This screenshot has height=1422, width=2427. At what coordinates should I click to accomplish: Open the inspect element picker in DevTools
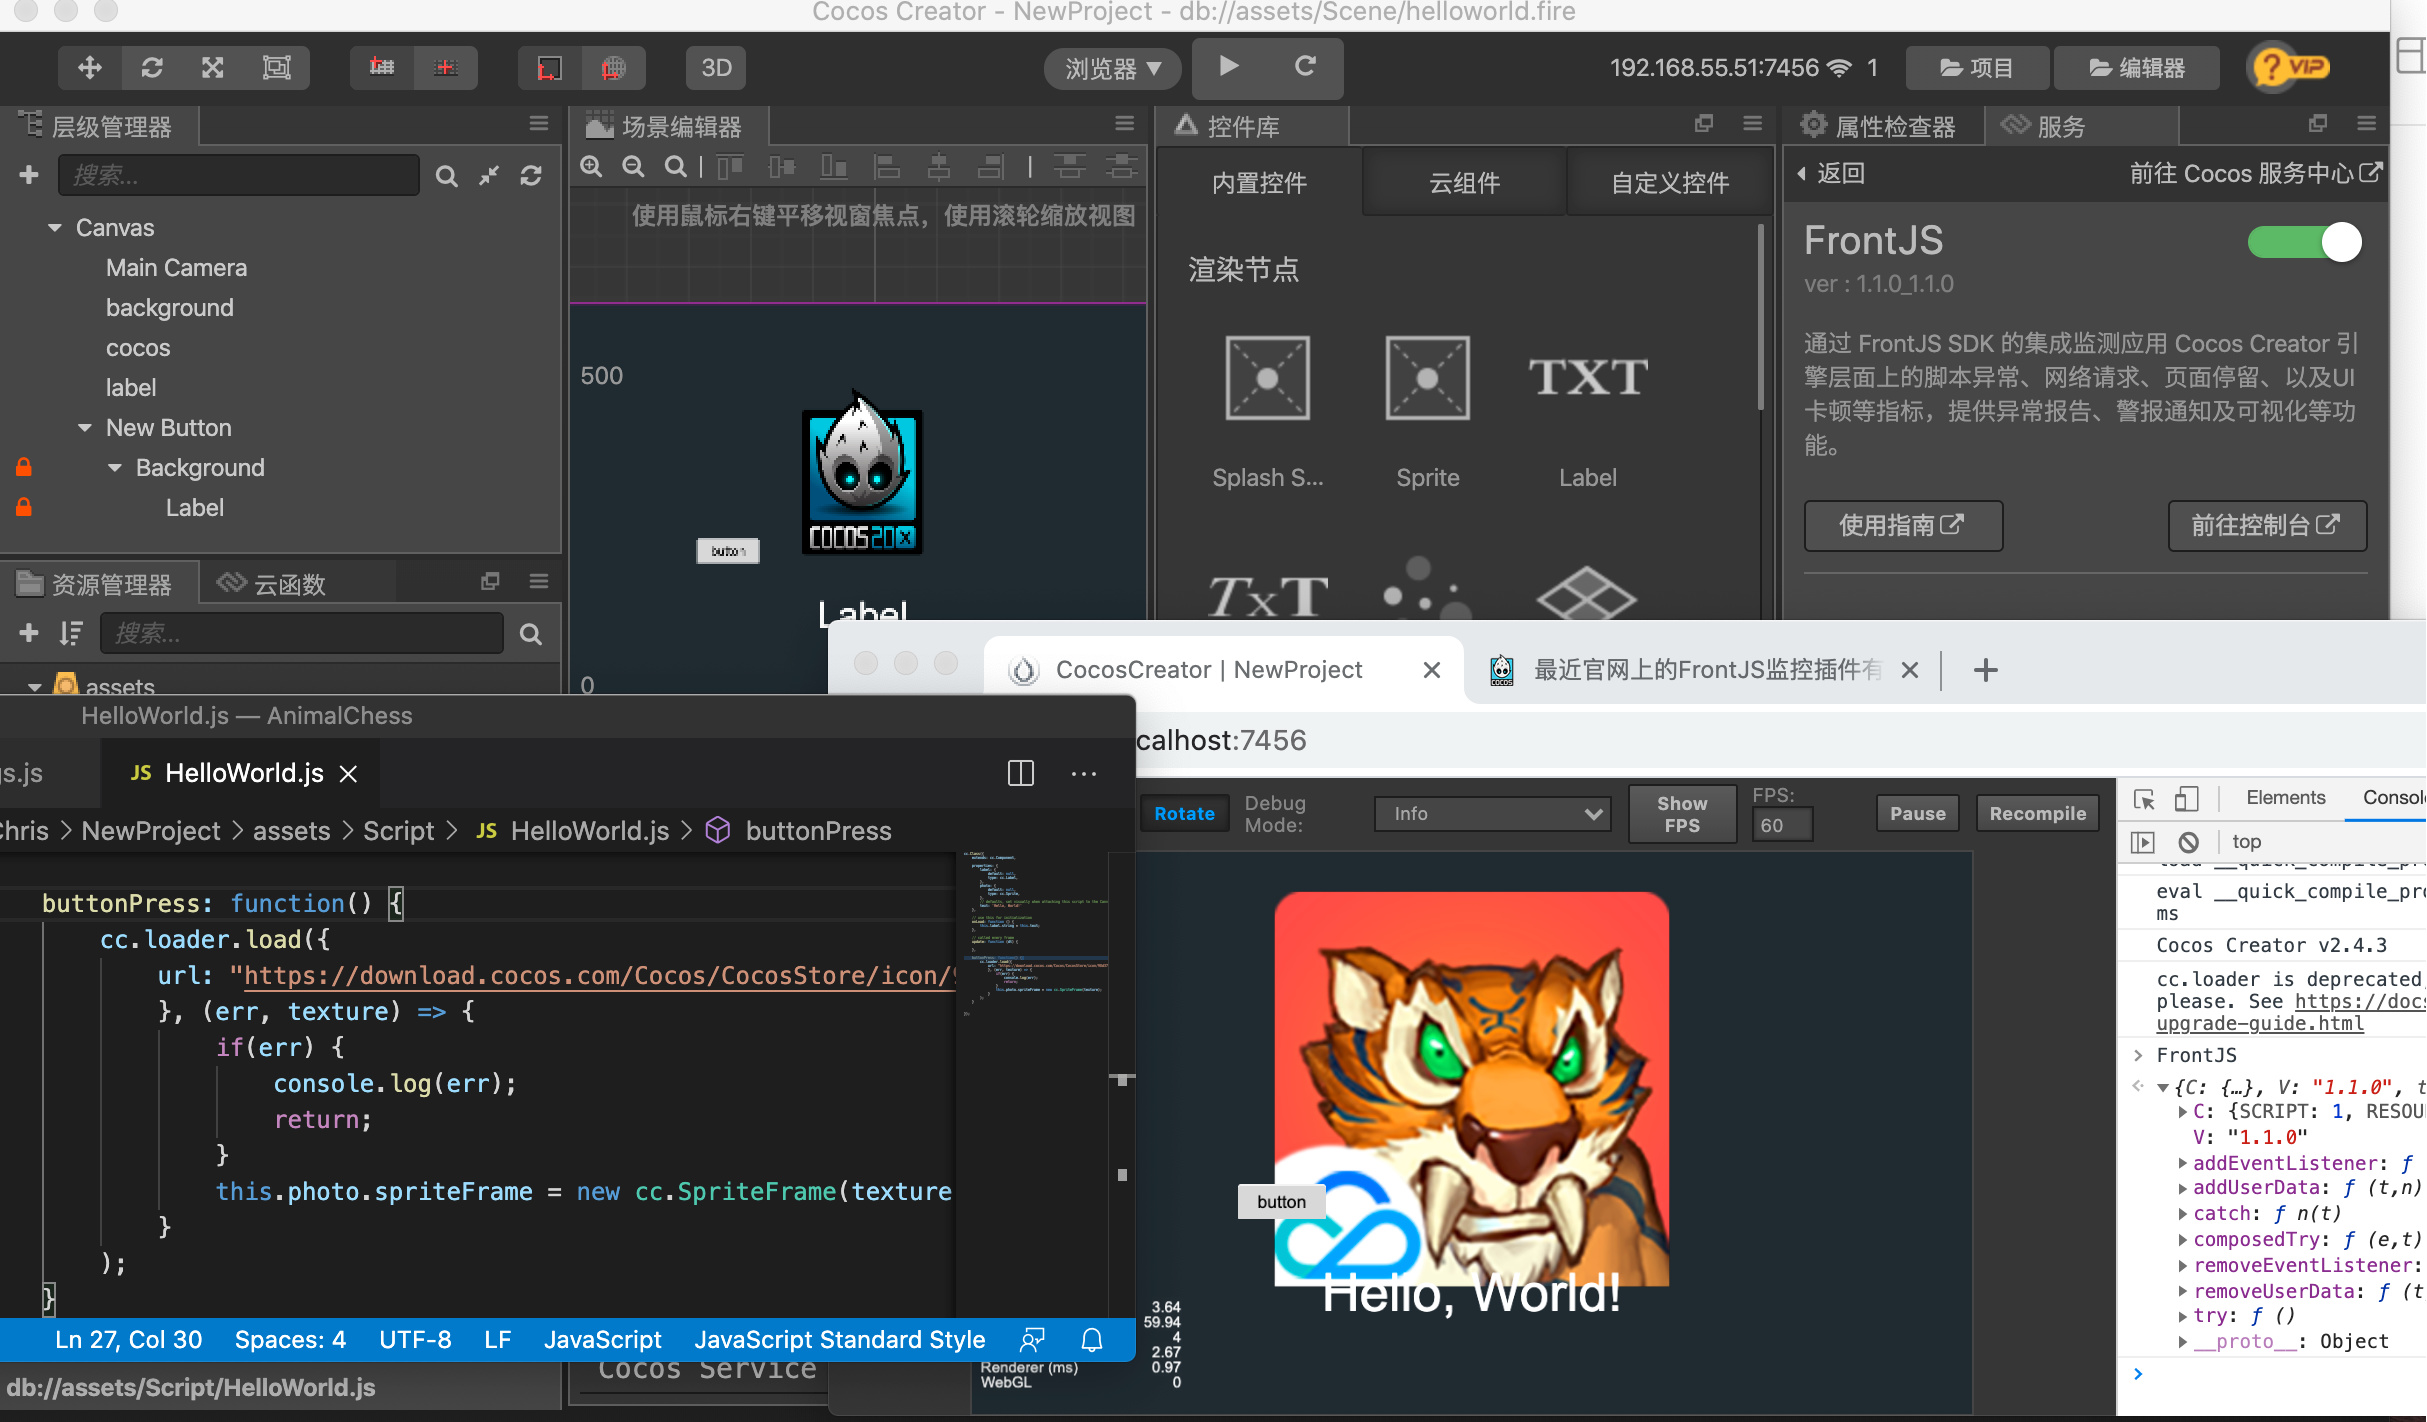coord(2144,798)
